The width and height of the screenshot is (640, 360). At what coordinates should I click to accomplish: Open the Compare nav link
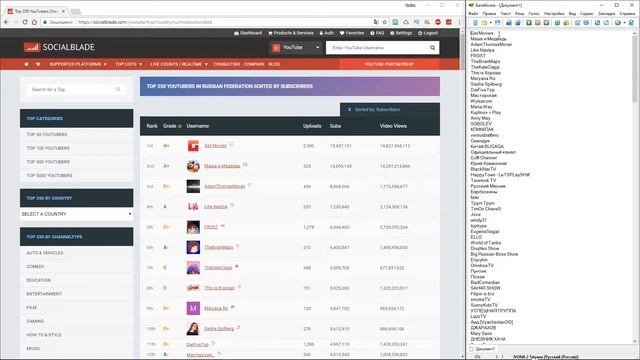(254, 64)
